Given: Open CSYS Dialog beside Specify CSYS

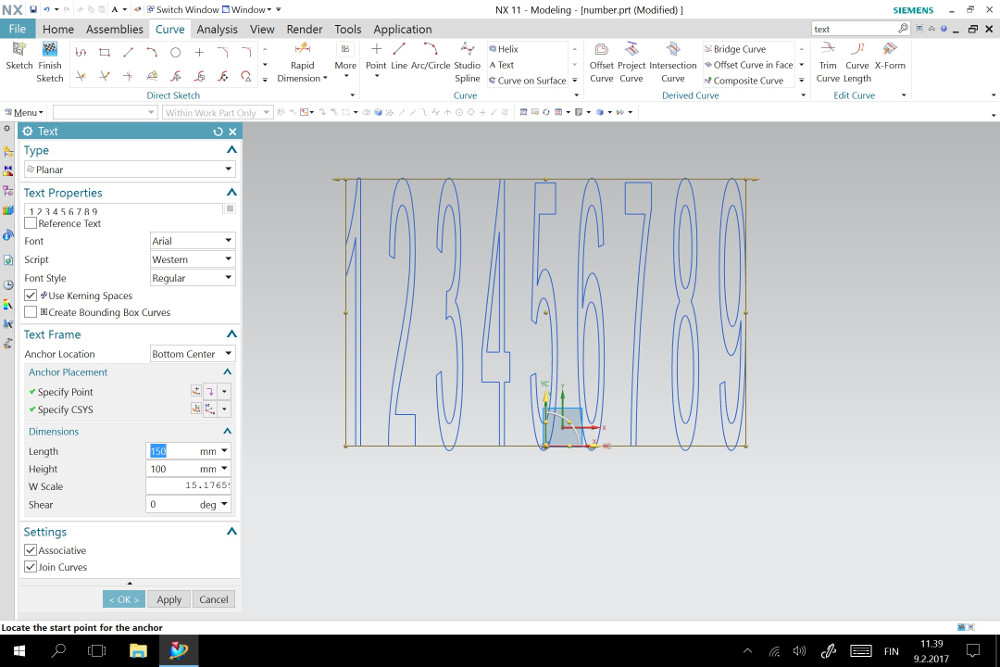Looking at the screenshot, I should tap(196, 409).
